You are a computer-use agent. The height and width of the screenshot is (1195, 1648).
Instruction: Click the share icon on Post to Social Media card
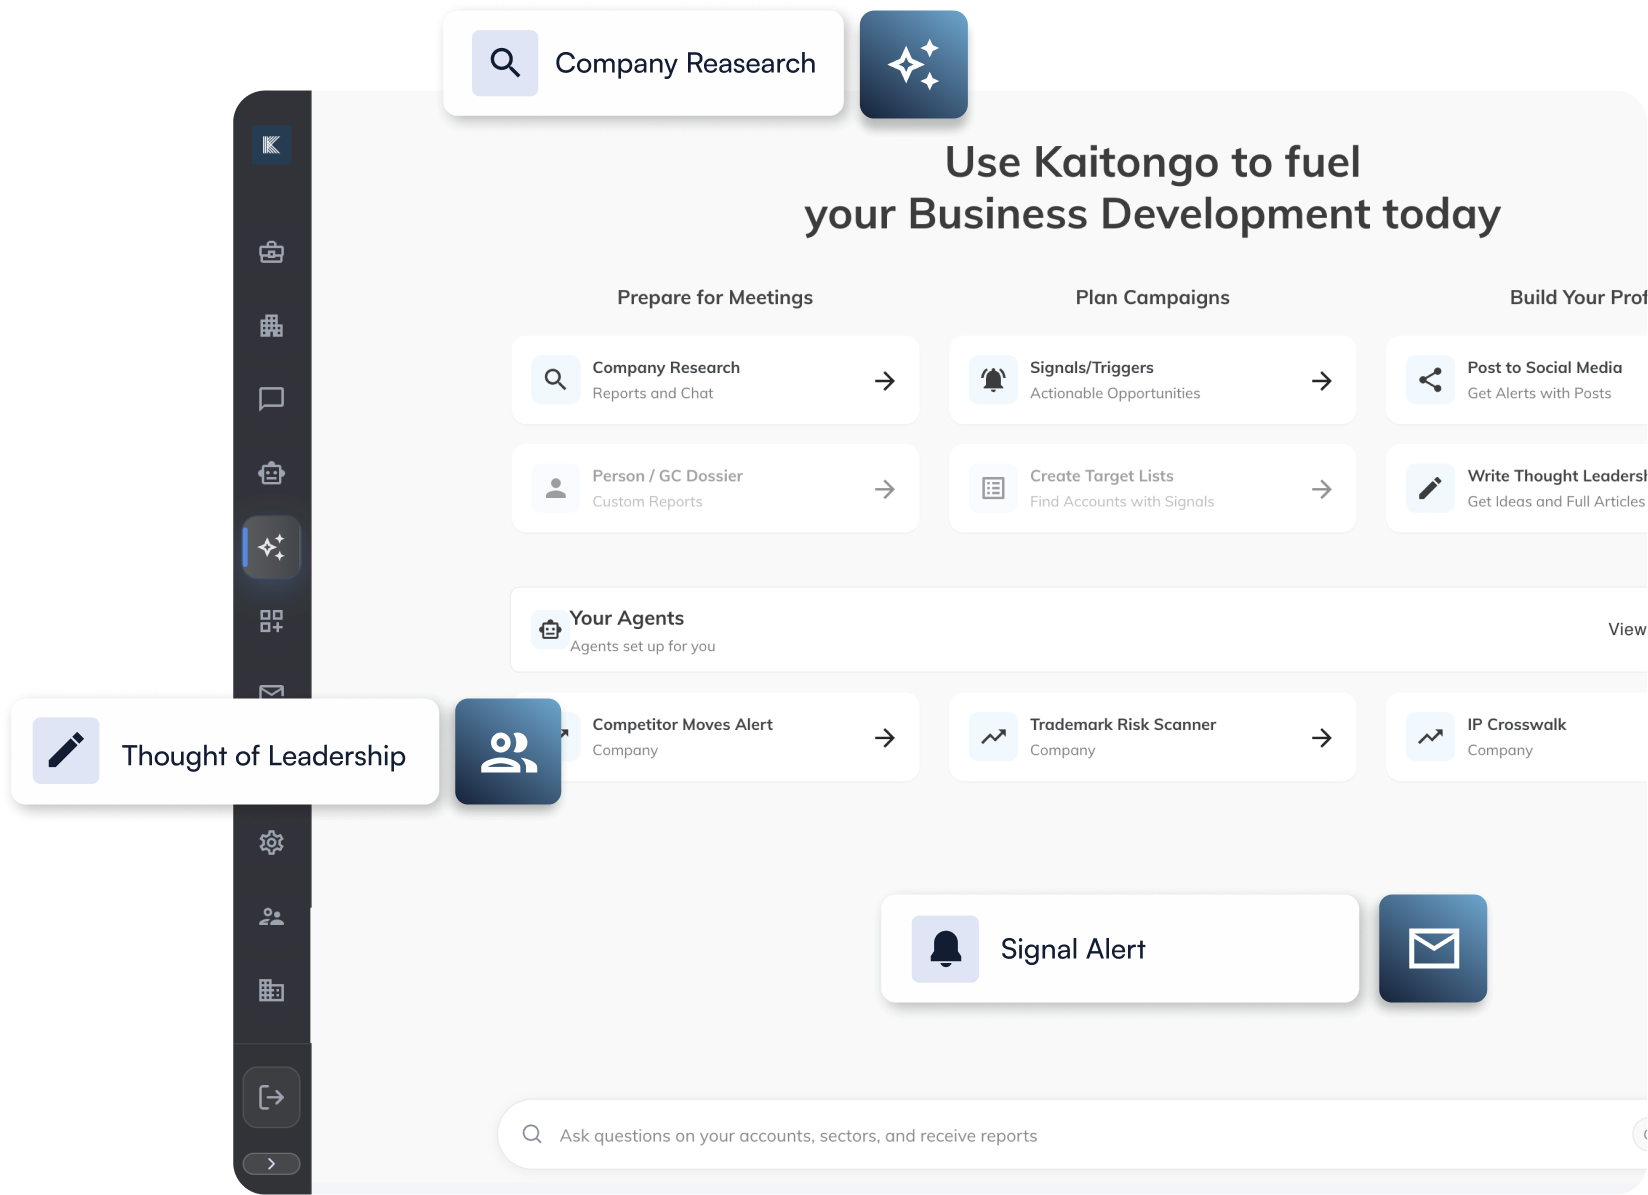(1430, 380)
